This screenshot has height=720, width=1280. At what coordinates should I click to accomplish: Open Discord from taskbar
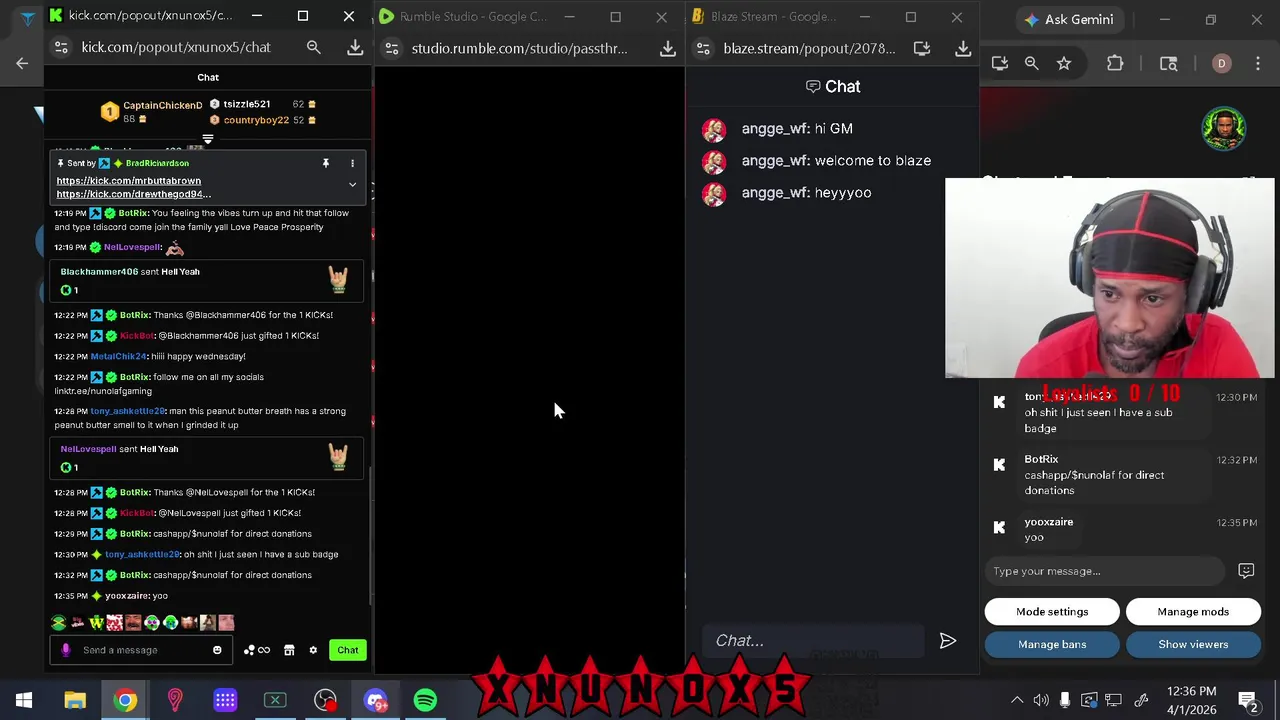tap(375, 700)
